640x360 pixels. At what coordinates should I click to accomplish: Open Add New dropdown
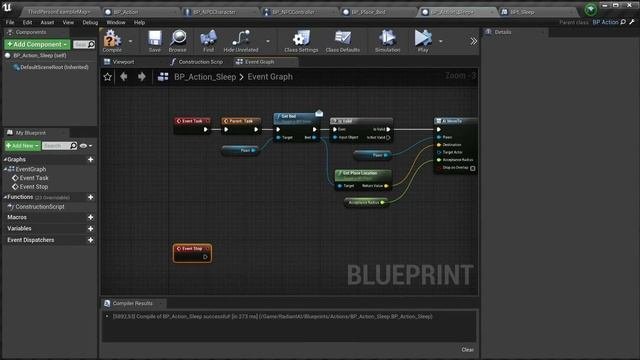[x=22, y=146]
